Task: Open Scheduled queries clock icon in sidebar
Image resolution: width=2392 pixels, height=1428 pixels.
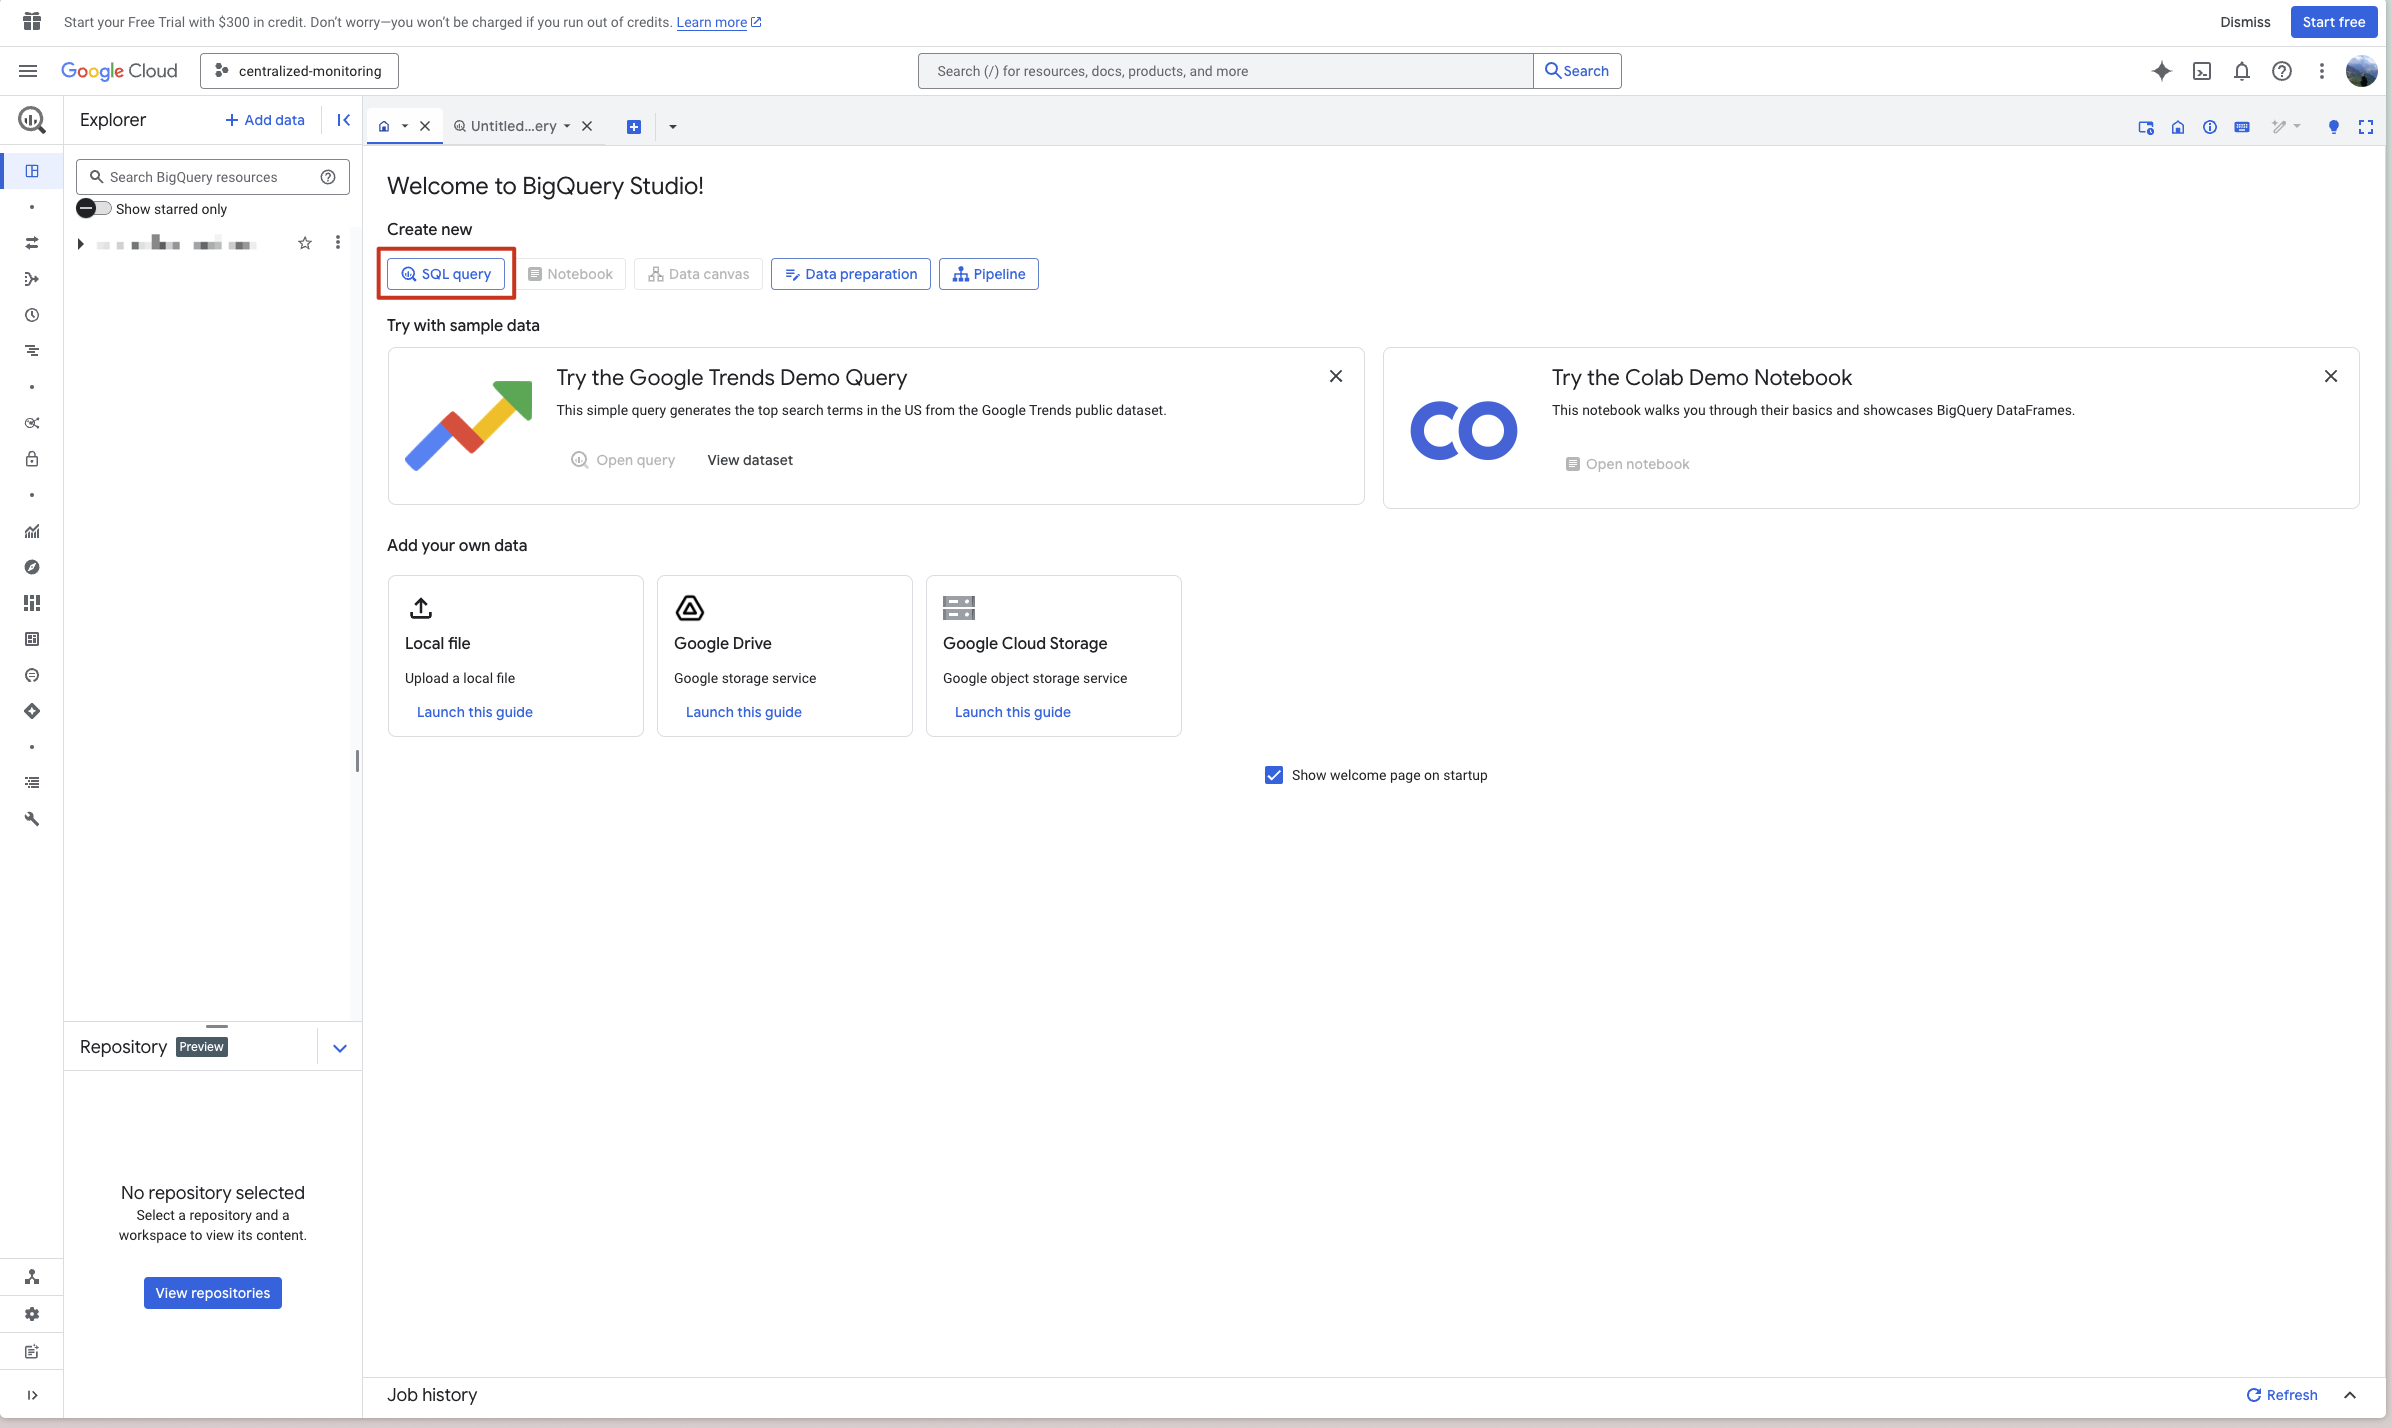Action: point(32,315)
